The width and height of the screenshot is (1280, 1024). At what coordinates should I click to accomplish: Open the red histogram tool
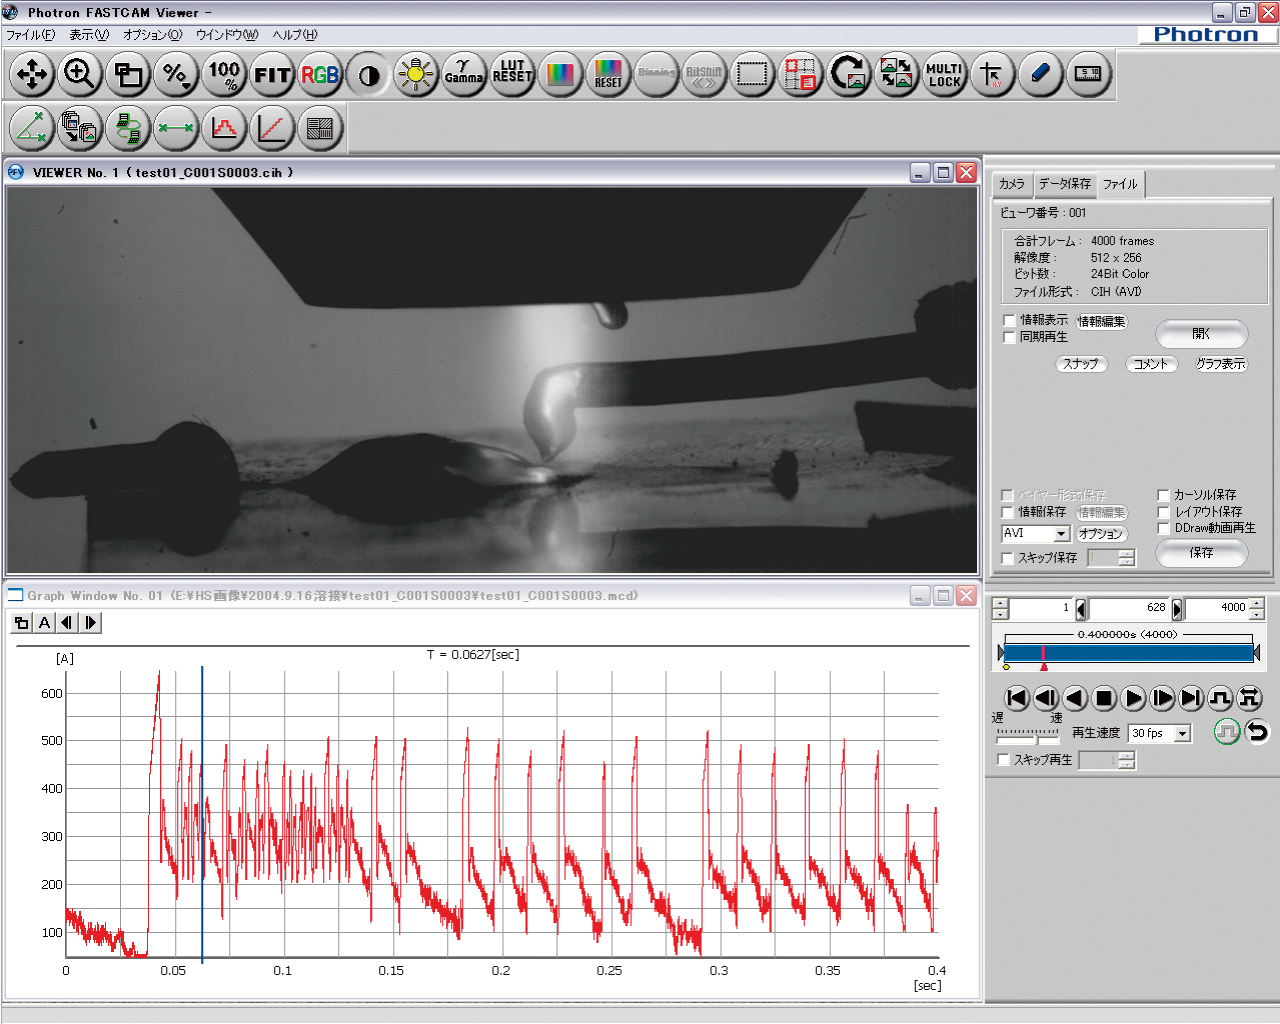tap(224, 128)
